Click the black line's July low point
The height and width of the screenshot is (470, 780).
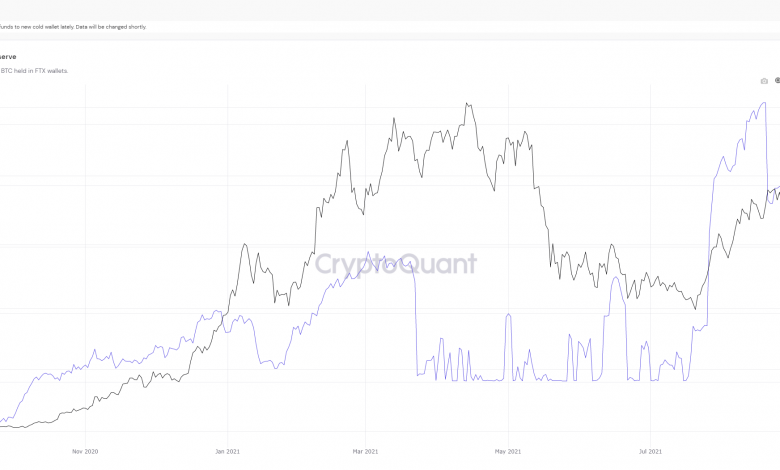coord(694,308)
